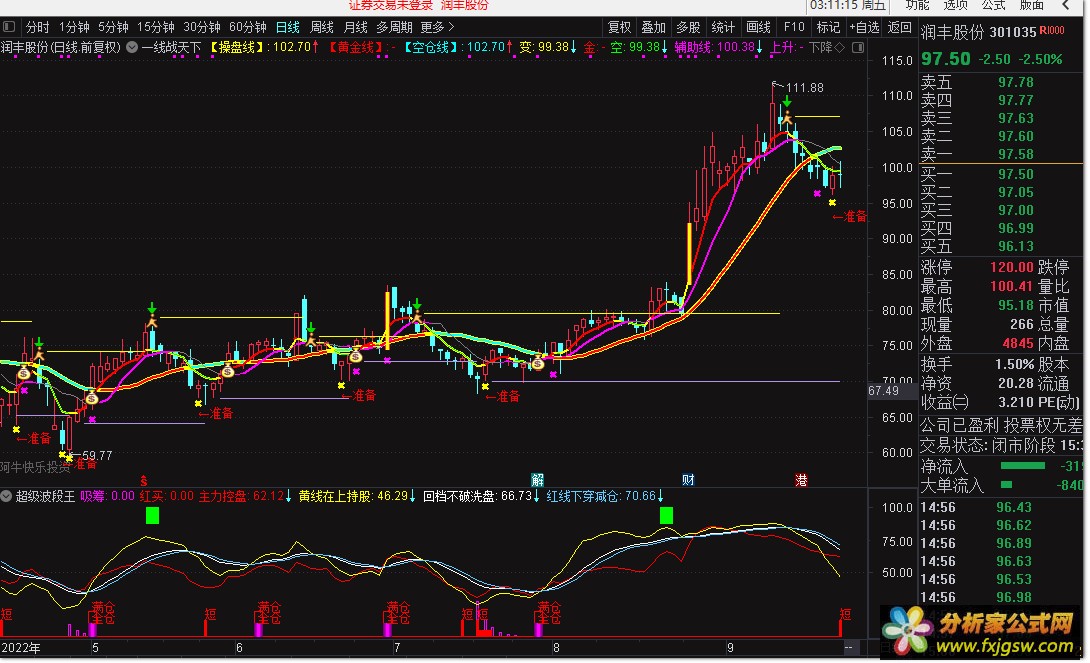Switch to the 5分钟 period

point(113,27)
